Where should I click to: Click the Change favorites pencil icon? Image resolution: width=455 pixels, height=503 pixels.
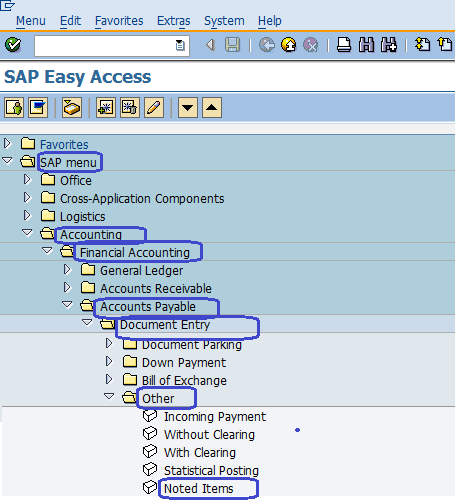point(154,107)
